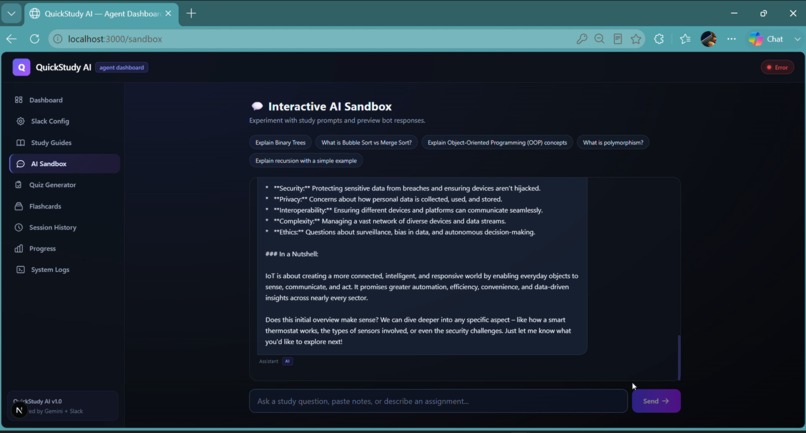Open the Quiz Generator page
This screenshot has width=806, height=433.
click(64, 185)
